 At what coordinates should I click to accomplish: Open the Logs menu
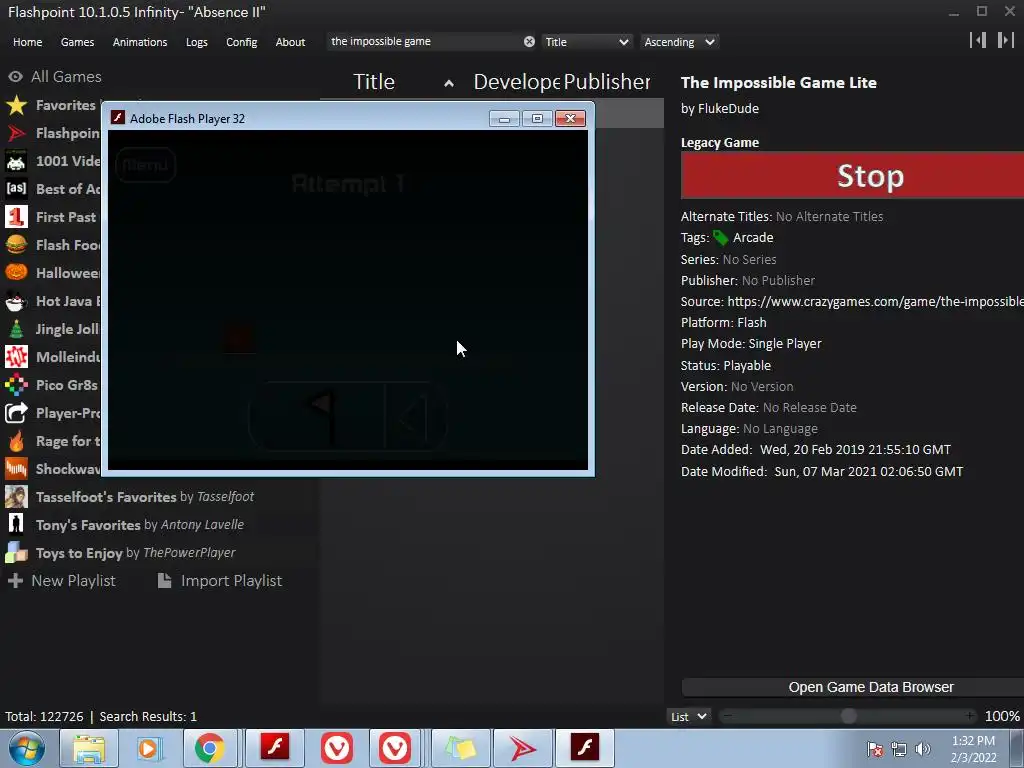pyautogui.click(x=197, y=42)
